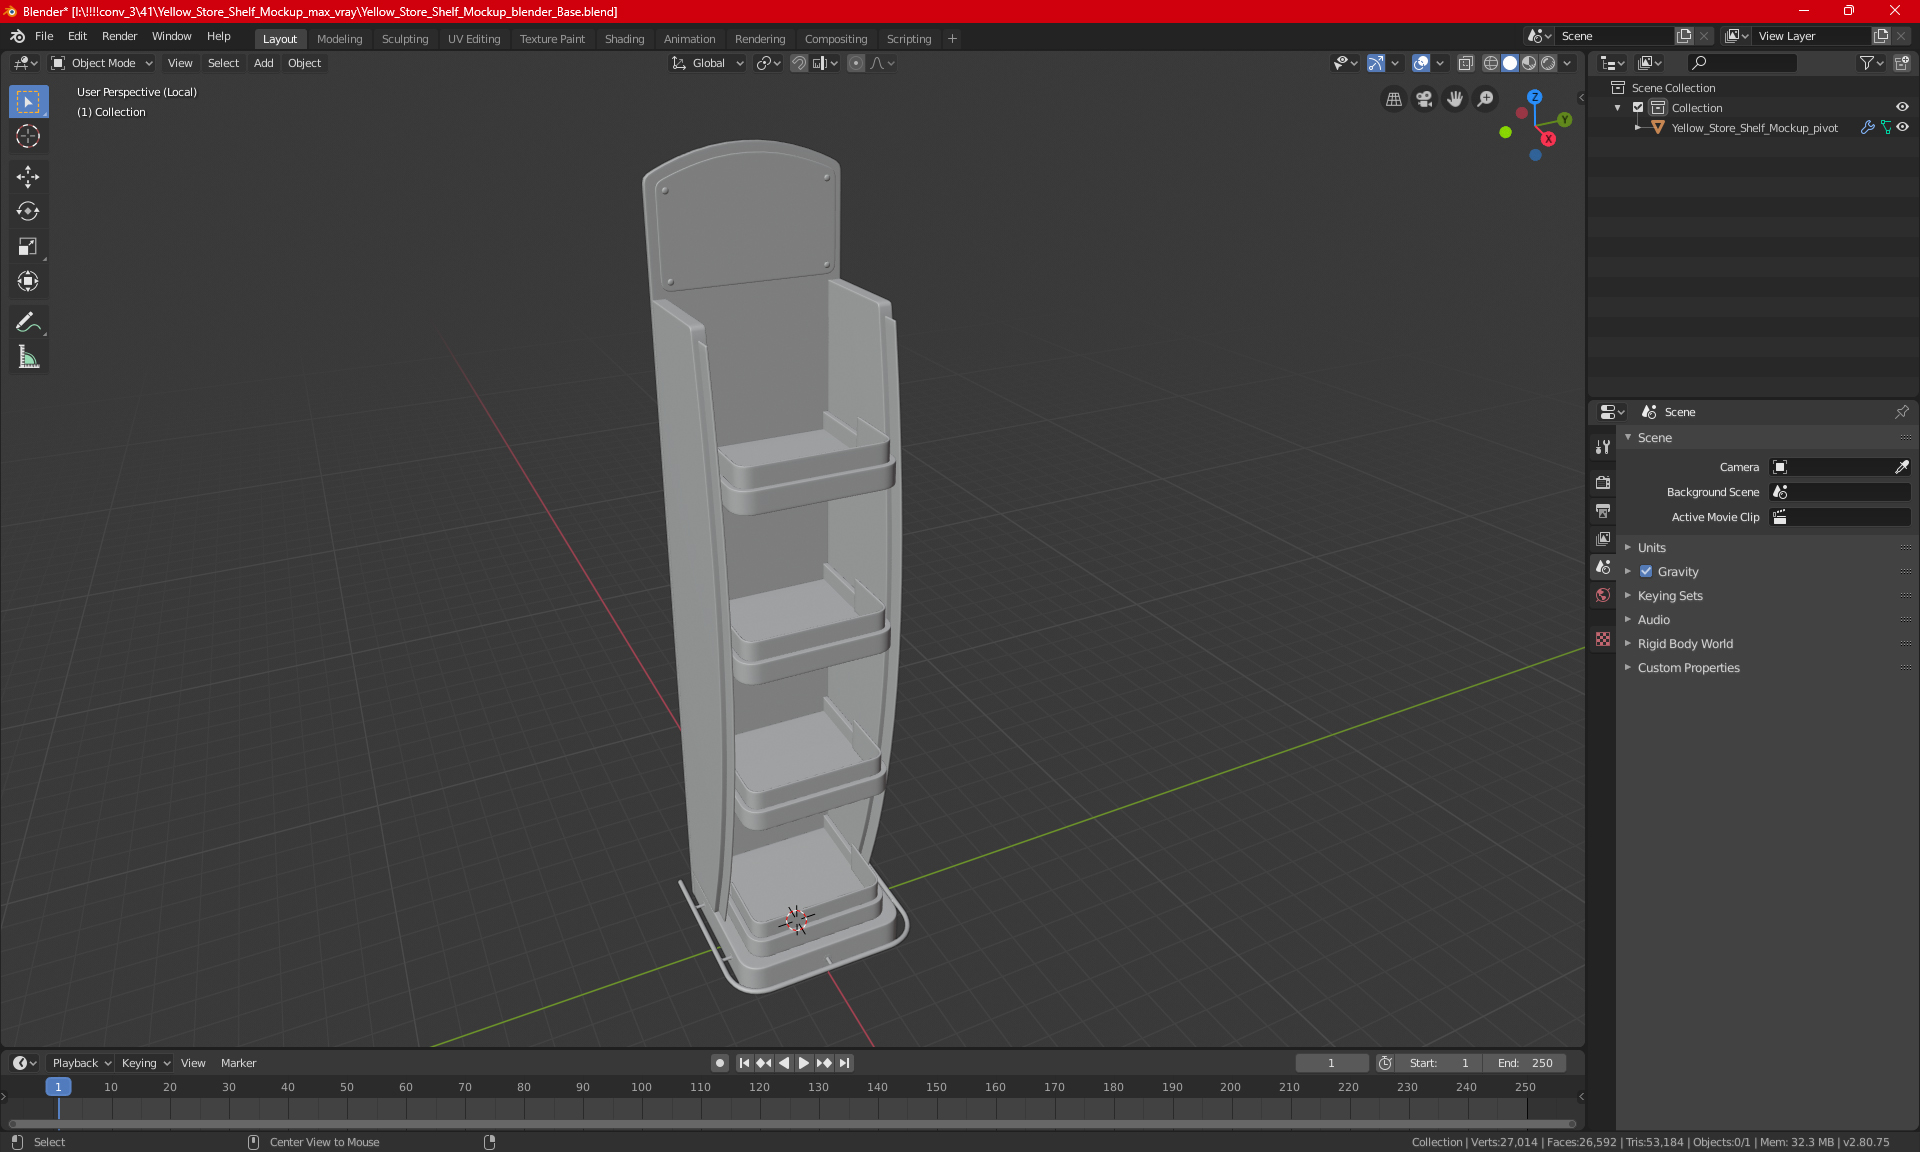Click the Annotate tool icon
Image resolution: width=1920 pixels, height=1152 pixels.
[27, 321]
